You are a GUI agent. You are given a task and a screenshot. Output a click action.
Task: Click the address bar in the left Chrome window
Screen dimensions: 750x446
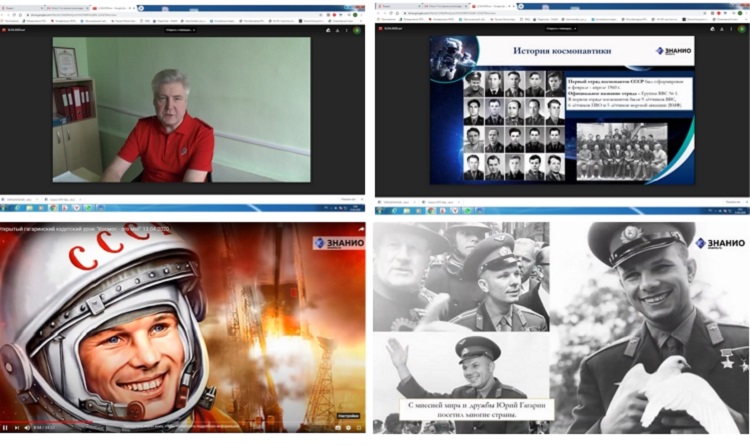(150, 12)
